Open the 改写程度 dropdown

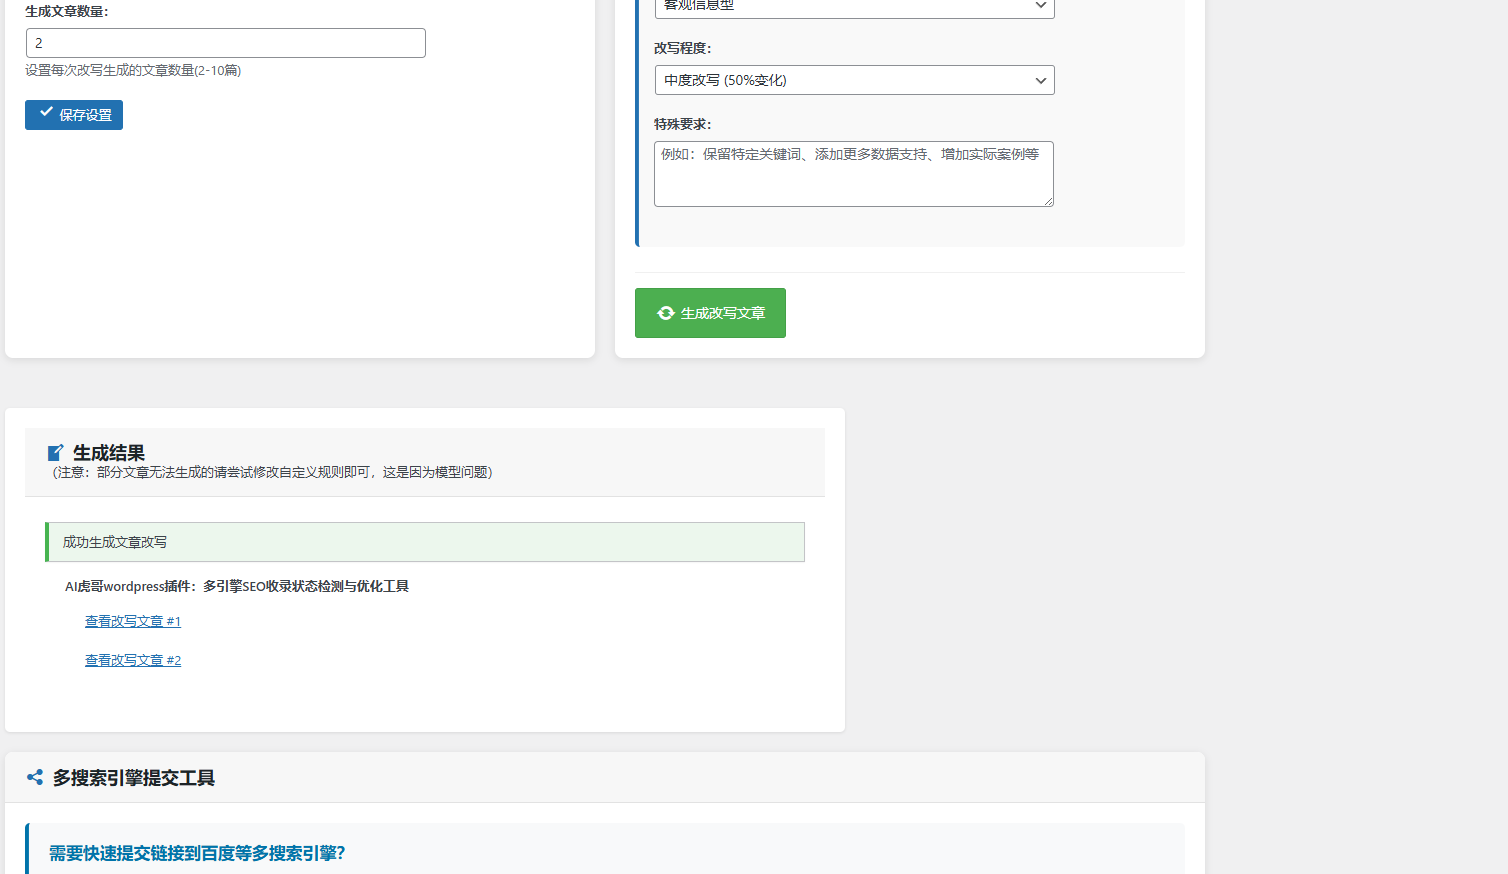tap(854, 80)
